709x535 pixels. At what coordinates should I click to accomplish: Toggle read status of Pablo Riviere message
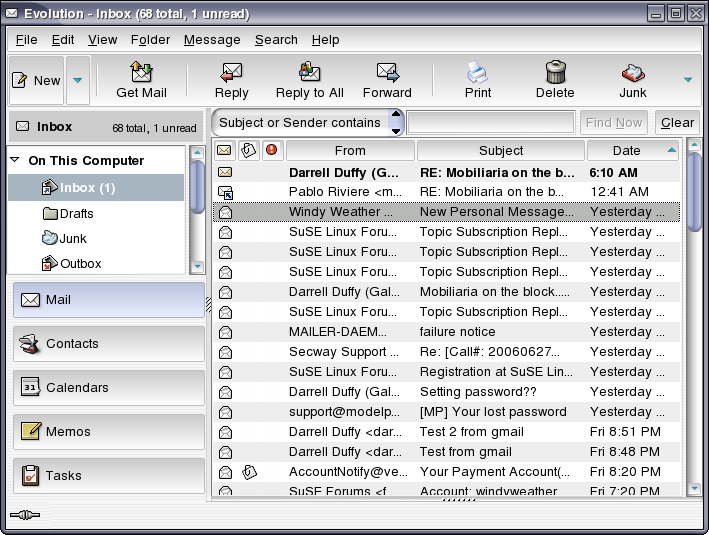pyautogui.click(x=225, y=192)
